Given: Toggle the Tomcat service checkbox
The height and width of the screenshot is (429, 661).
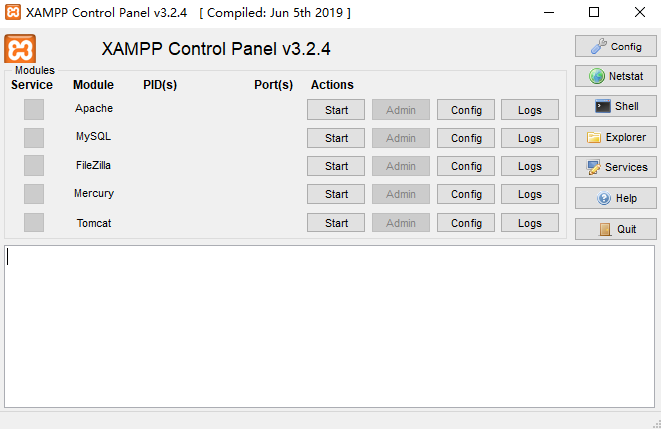Looking at the screenshot, I should point(34,223).
